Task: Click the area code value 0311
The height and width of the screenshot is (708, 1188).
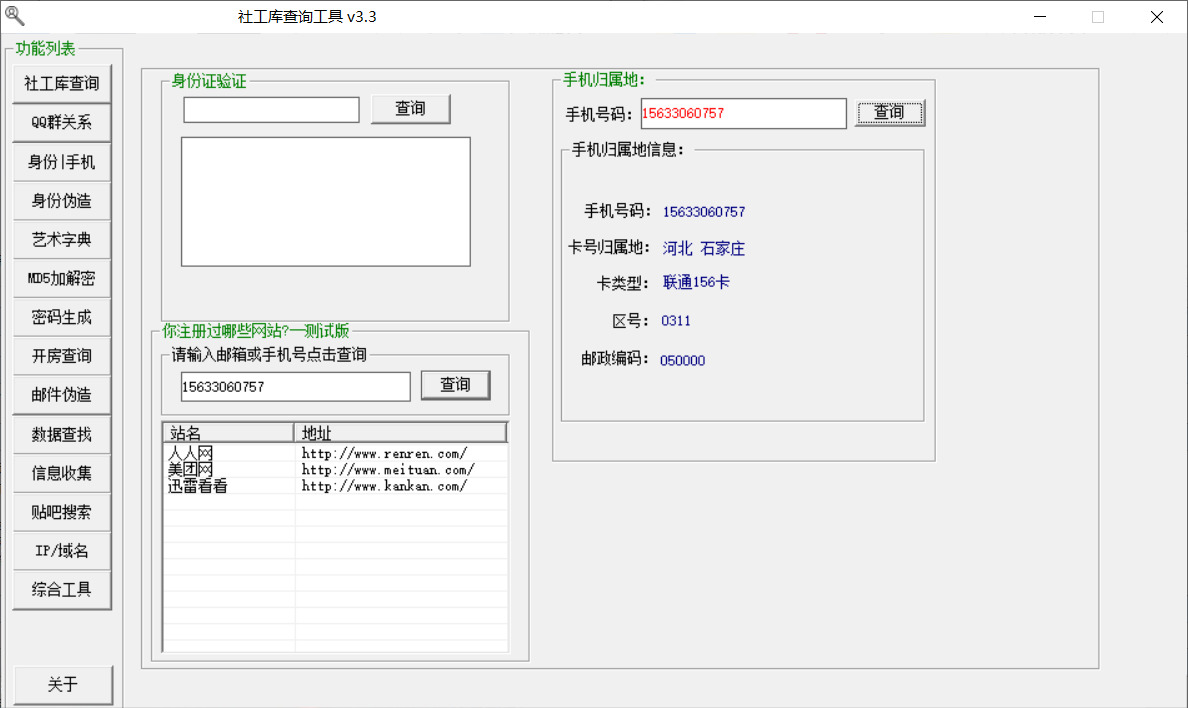Action: pyautogui.click(x=676, y=321)
